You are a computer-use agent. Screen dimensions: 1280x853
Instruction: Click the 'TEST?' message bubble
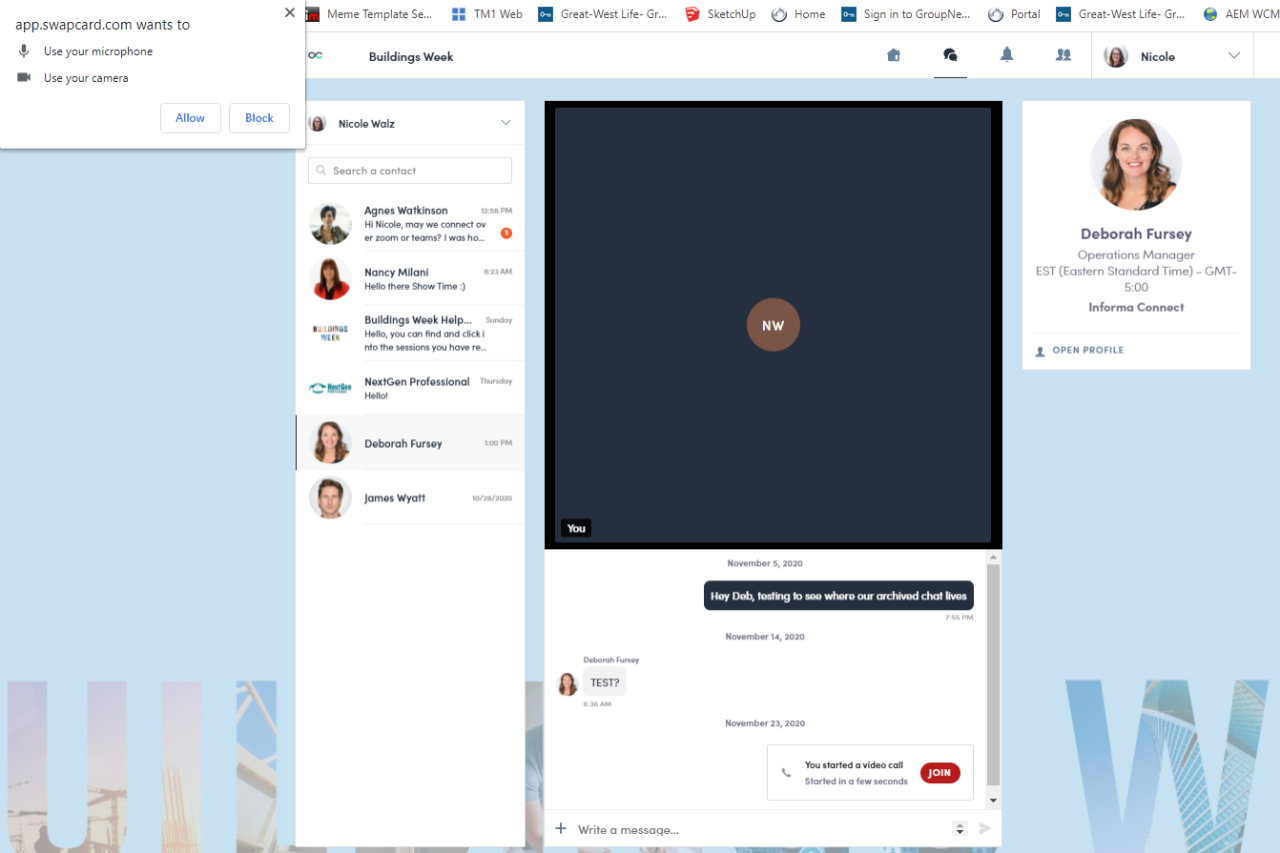tap(604, 683)
